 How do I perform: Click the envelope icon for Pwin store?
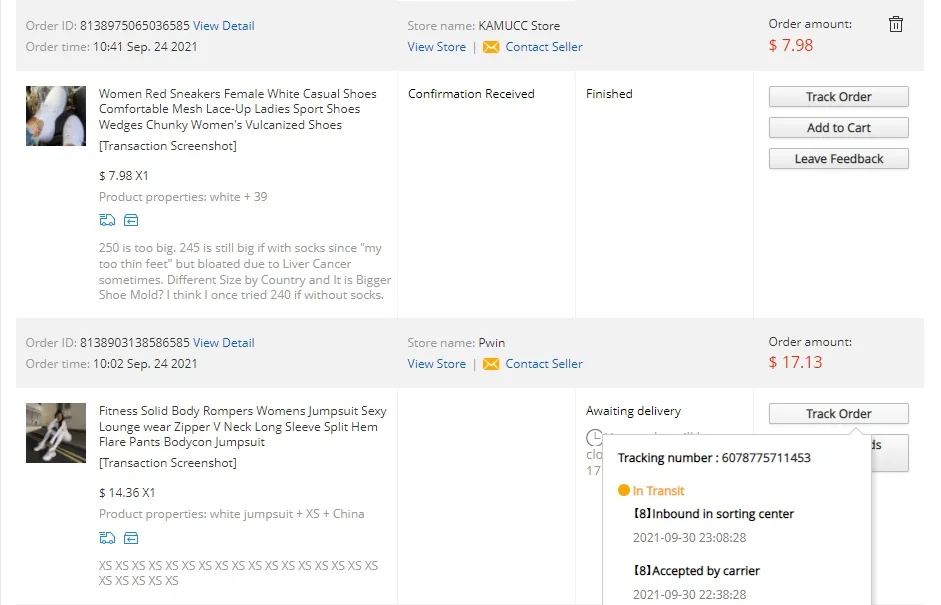tap(491, 364)
